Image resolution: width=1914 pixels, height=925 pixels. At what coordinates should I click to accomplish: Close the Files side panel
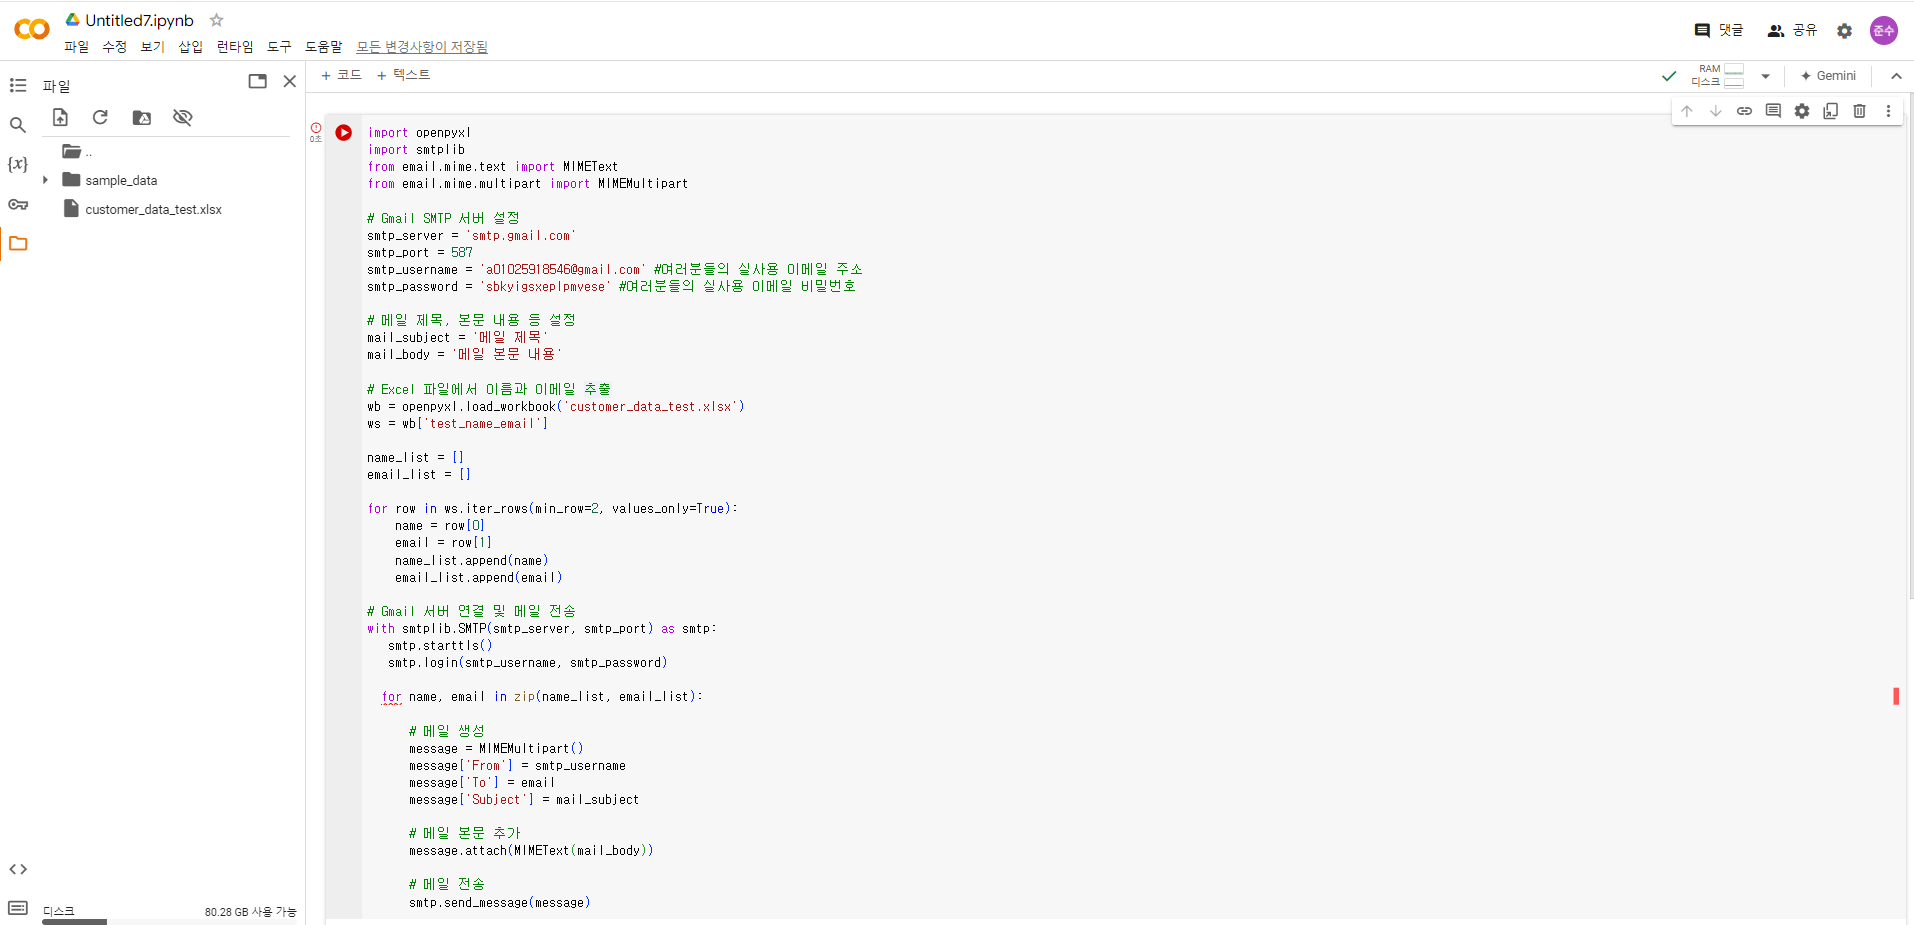click(x=290, y=82)
